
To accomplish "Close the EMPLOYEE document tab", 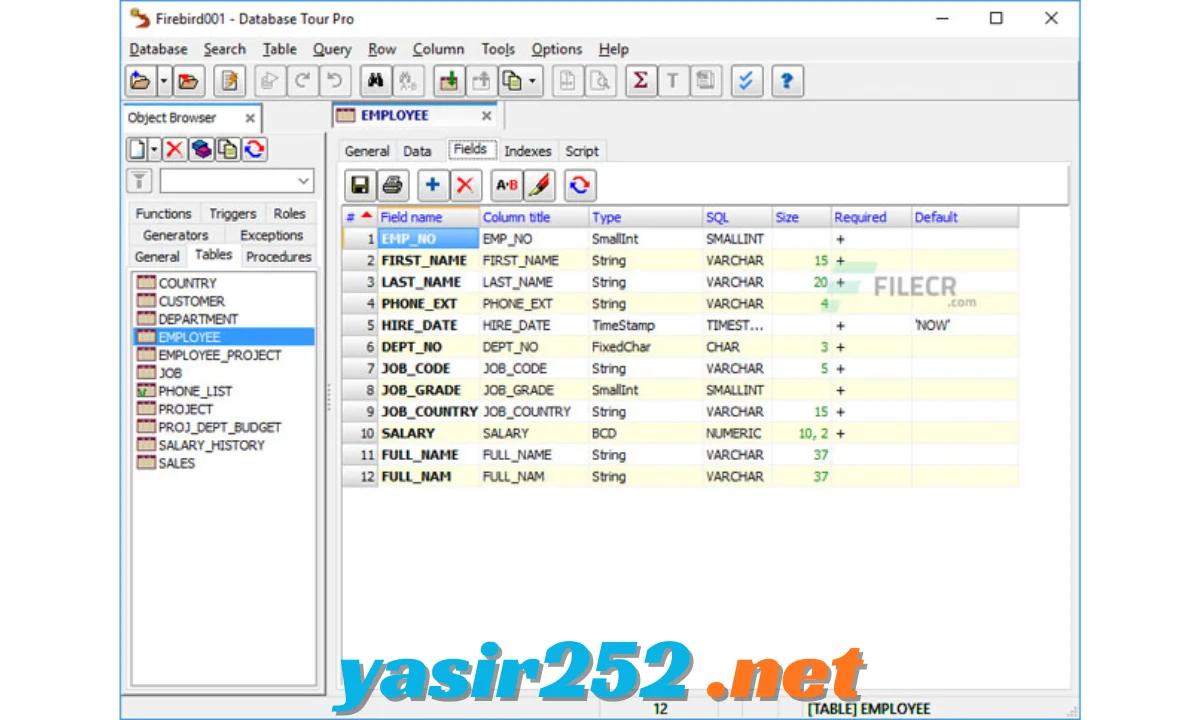I will coord(486,116).
